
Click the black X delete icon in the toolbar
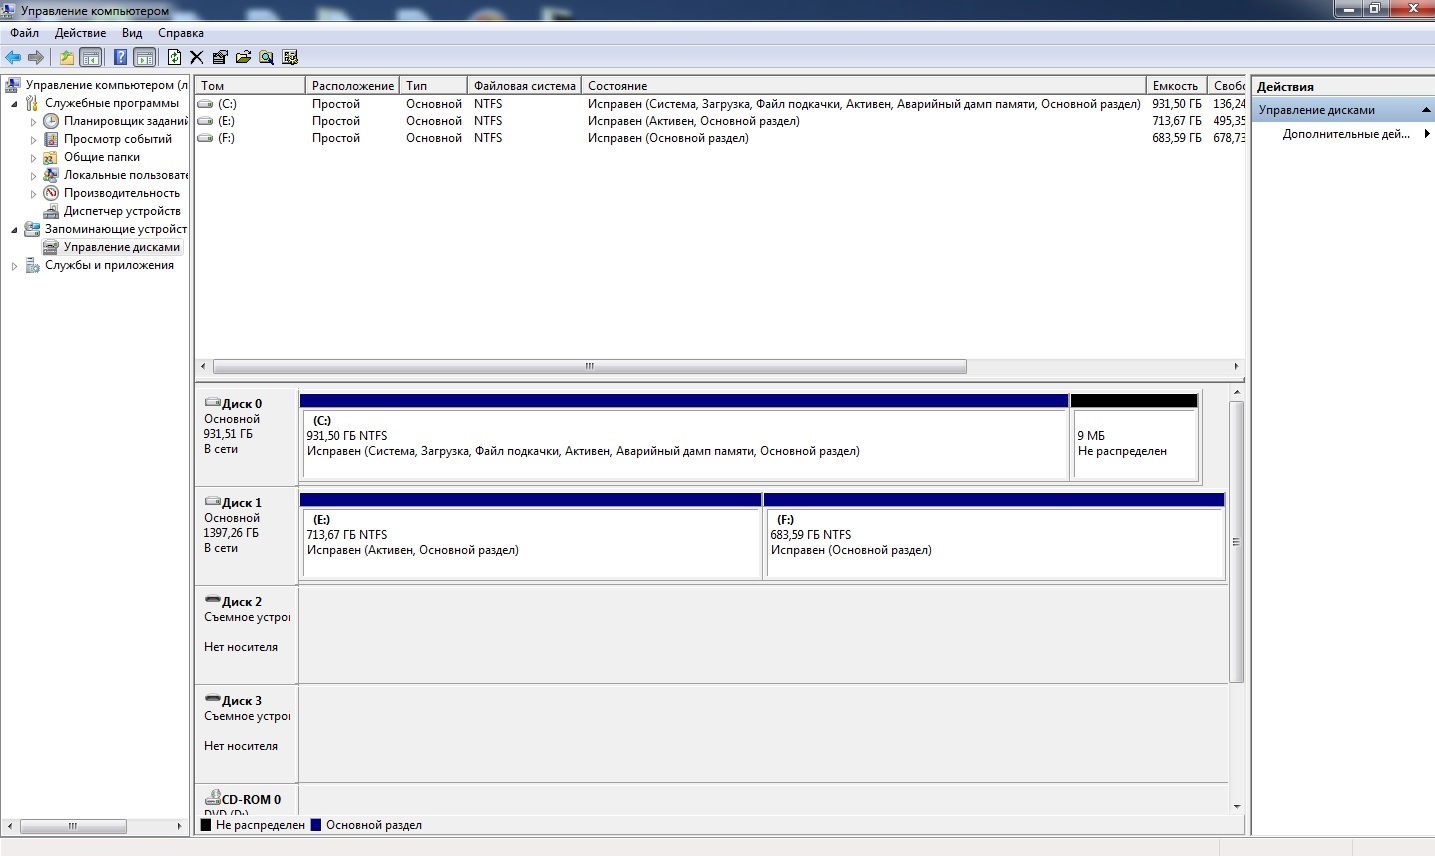196,57
